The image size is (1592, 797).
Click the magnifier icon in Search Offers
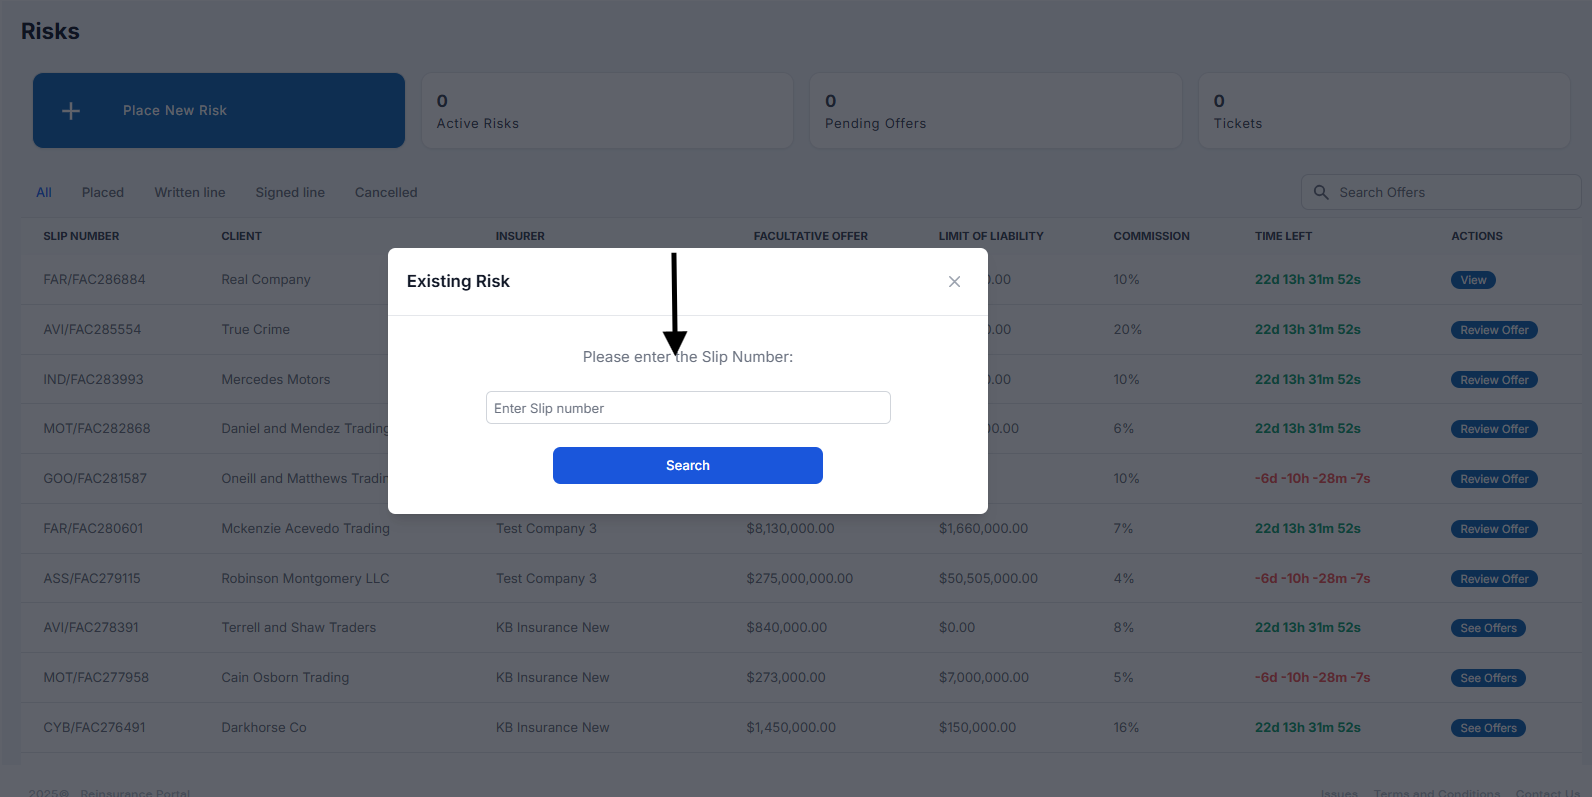pyautogui.click(x=1321, y=192)
